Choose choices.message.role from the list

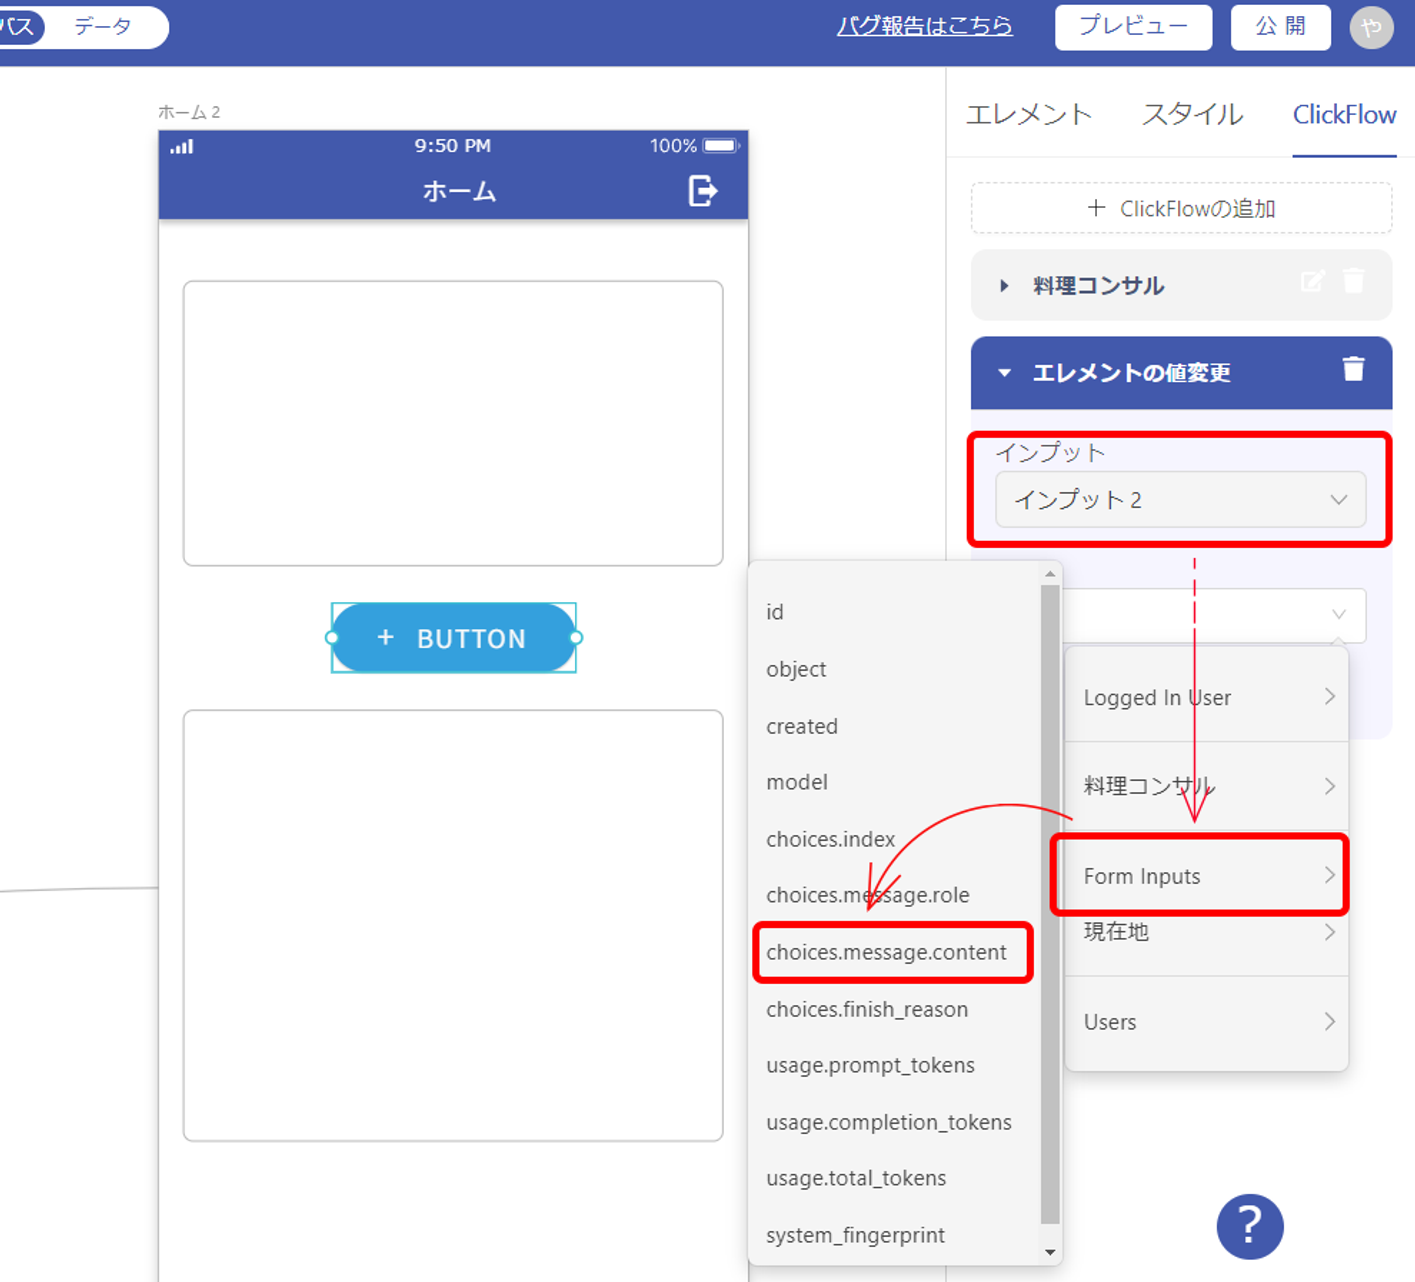[x=867, y=895]
